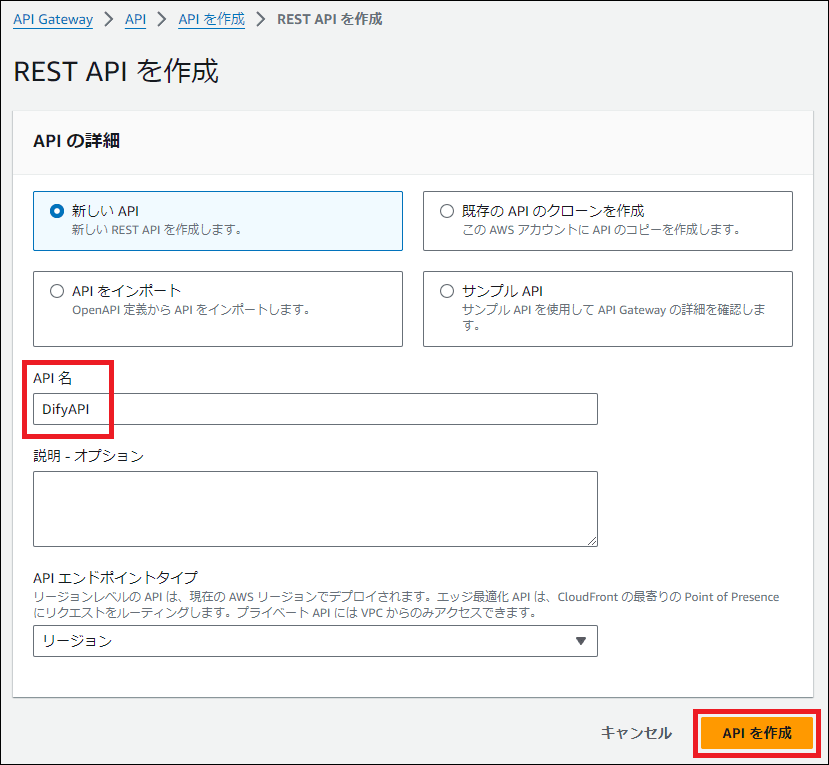829x765 pixels.
Task: Click the REST API を作成 breadcrumb text
Action: coord(329,19)
